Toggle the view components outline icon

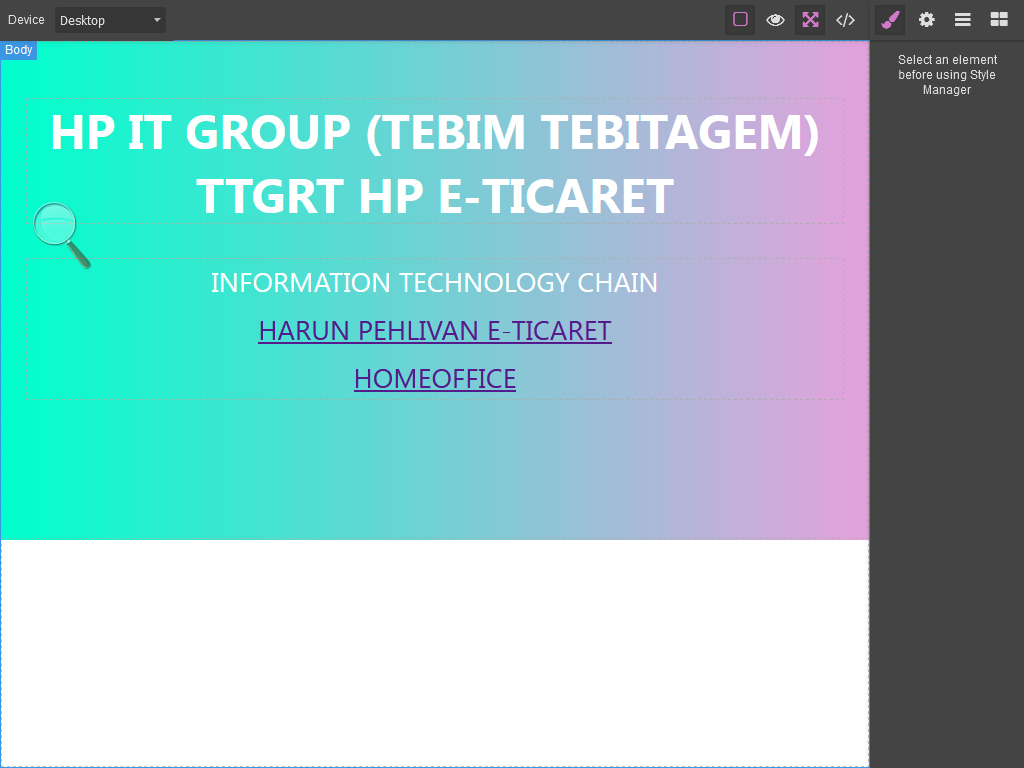[x=740, y=20]
